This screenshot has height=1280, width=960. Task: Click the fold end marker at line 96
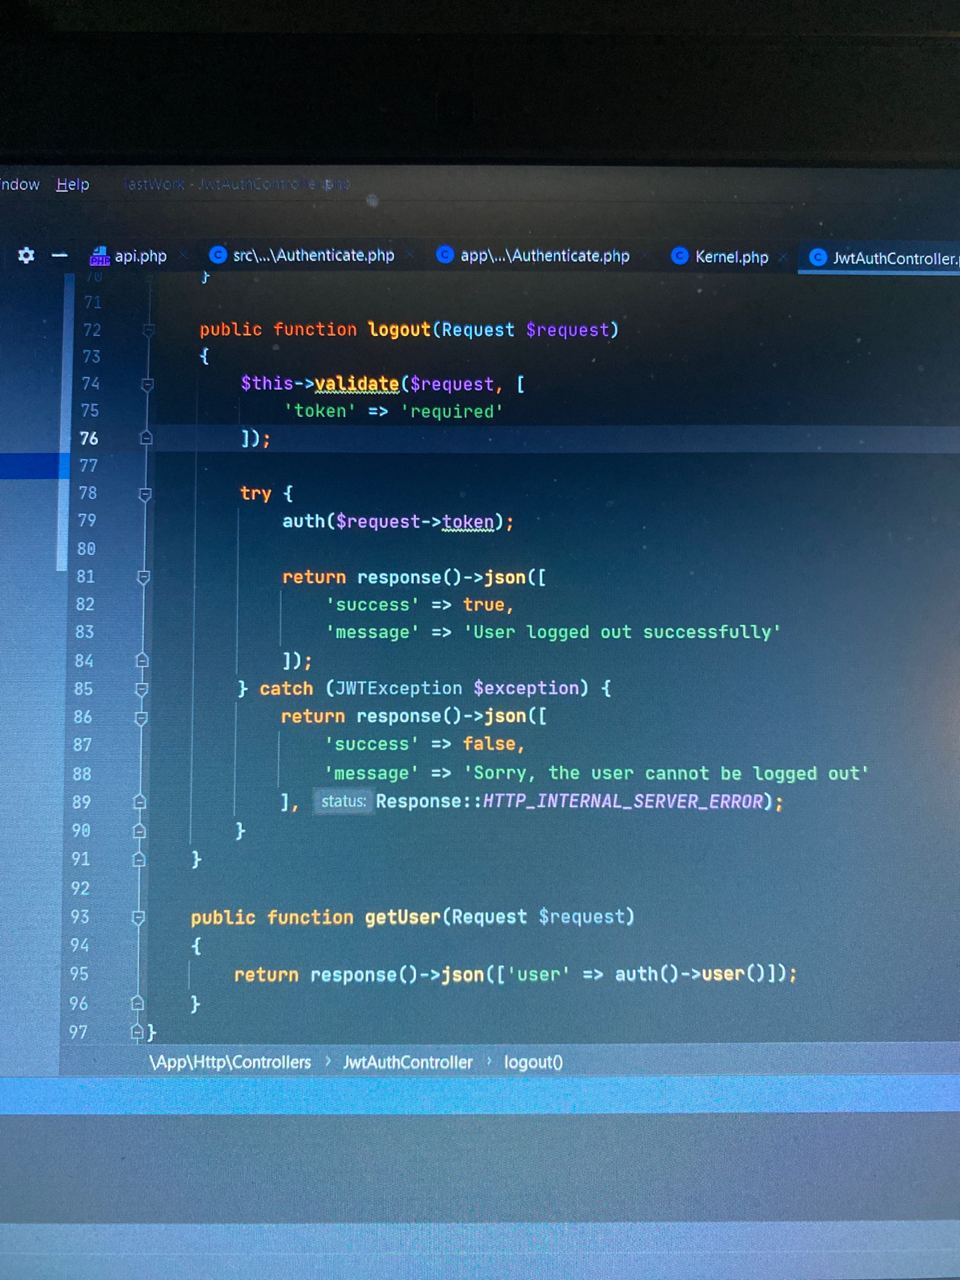pos(138,1003)
